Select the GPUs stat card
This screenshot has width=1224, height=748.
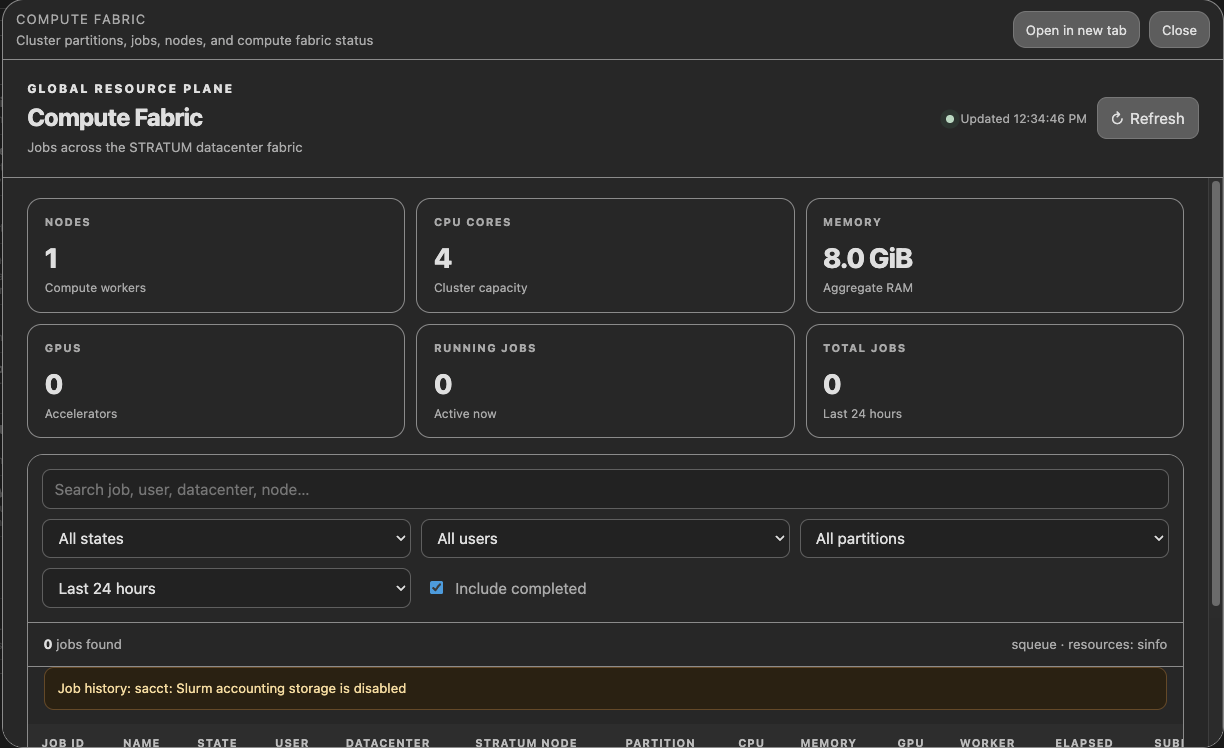pyautogui.click(x=216, y=381)
